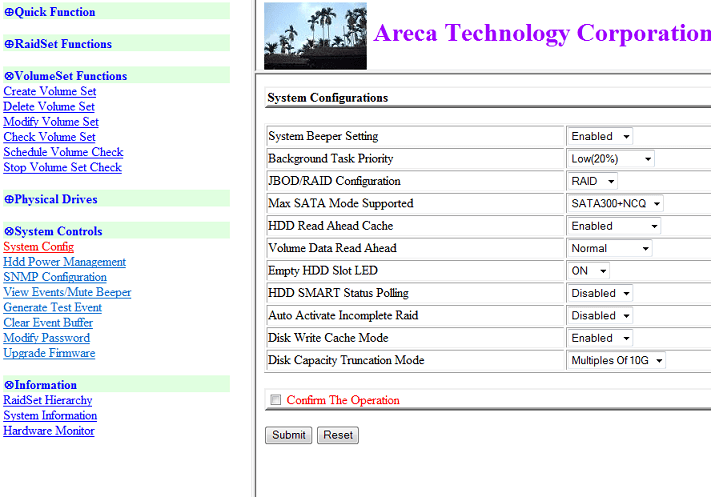The width and height of the screenshot is (711, 497).
Task: Expand the Quick Function section
Action: point(50,12)
